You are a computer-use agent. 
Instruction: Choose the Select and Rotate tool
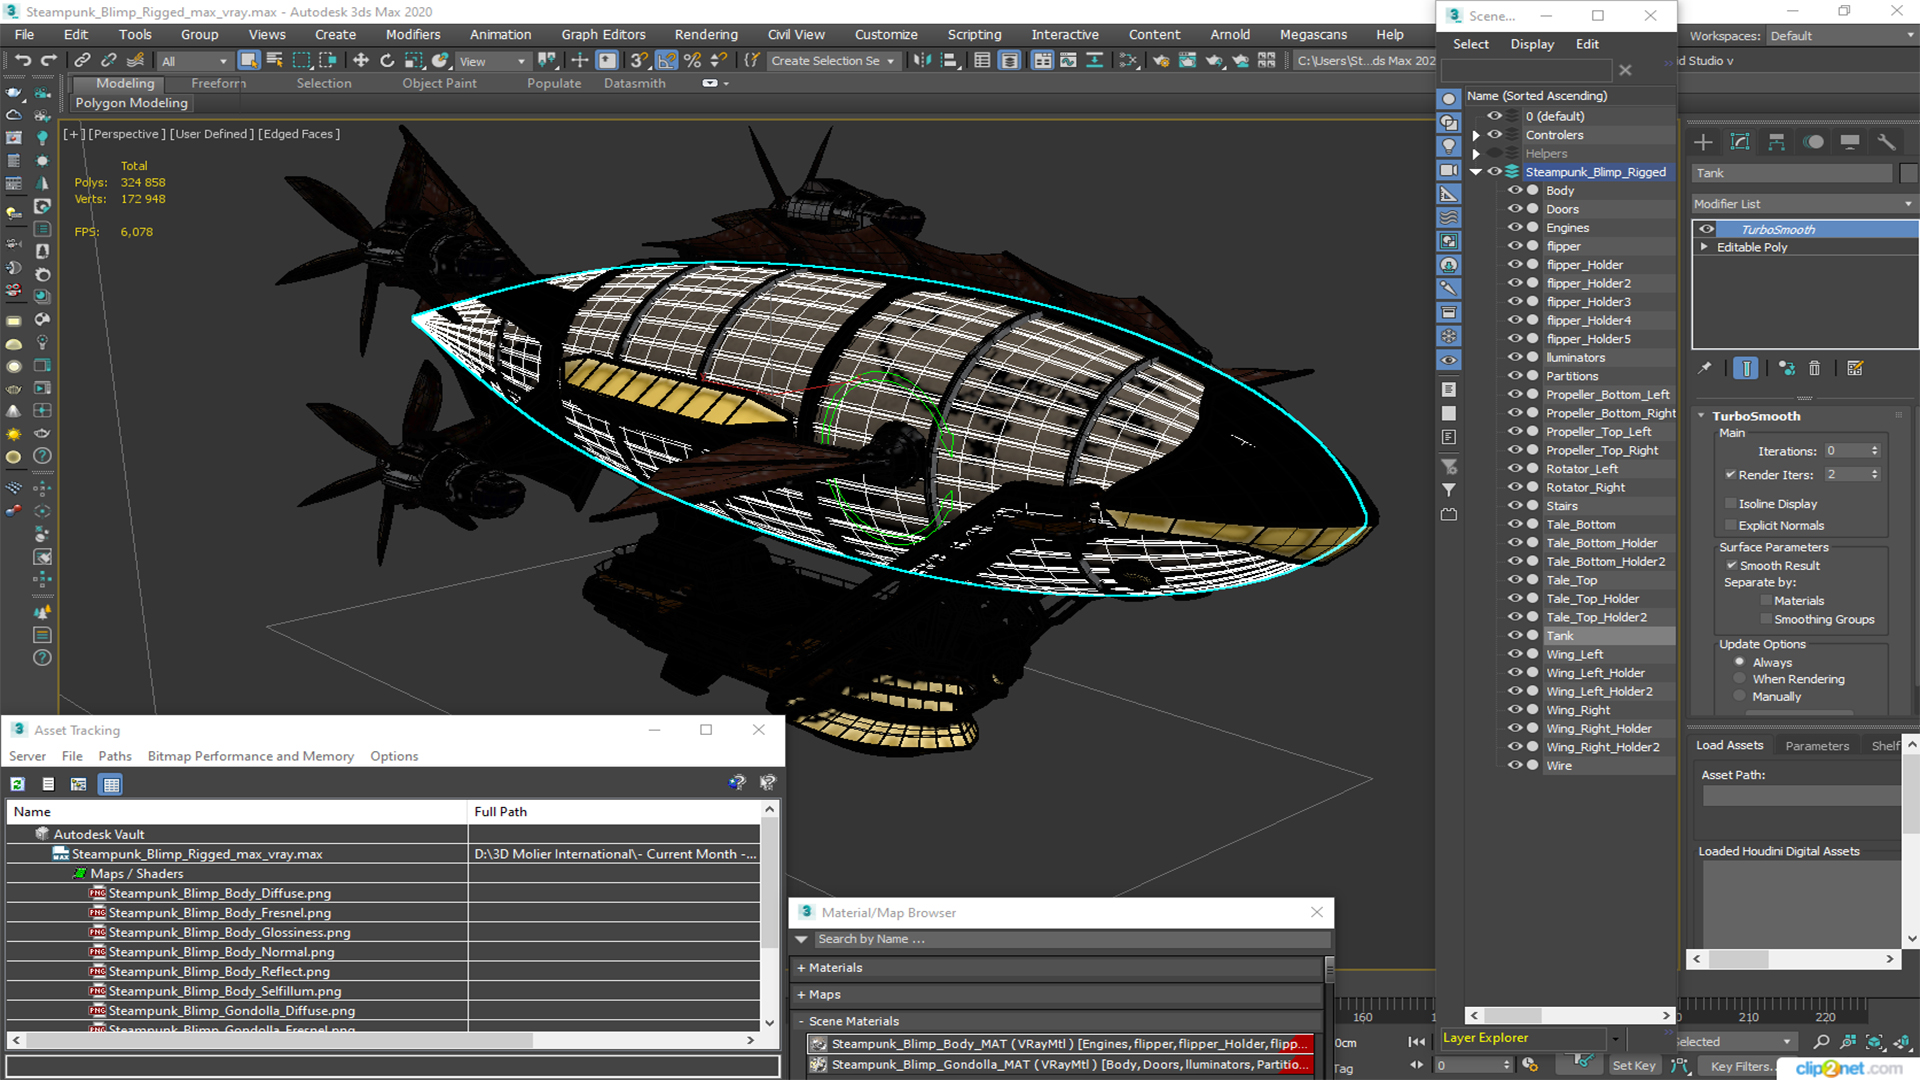(x=387, y=61)
